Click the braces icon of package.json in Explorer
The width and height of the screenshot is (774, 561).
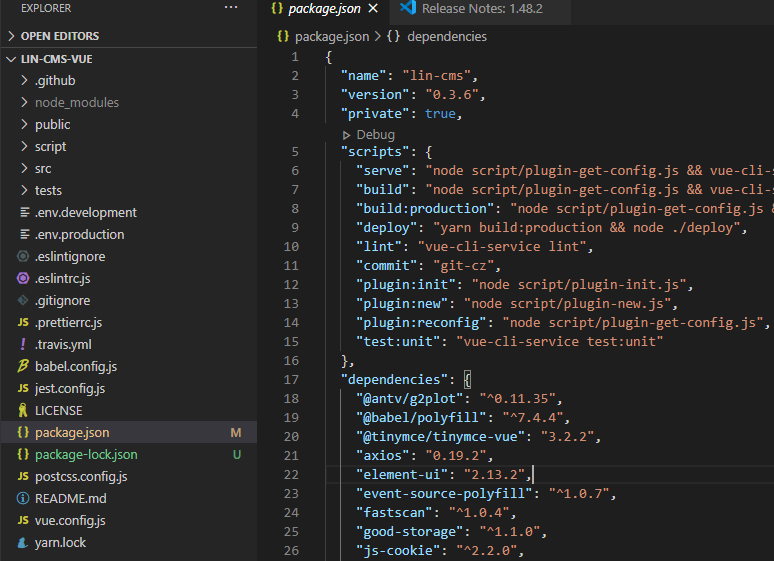point(23,432)
